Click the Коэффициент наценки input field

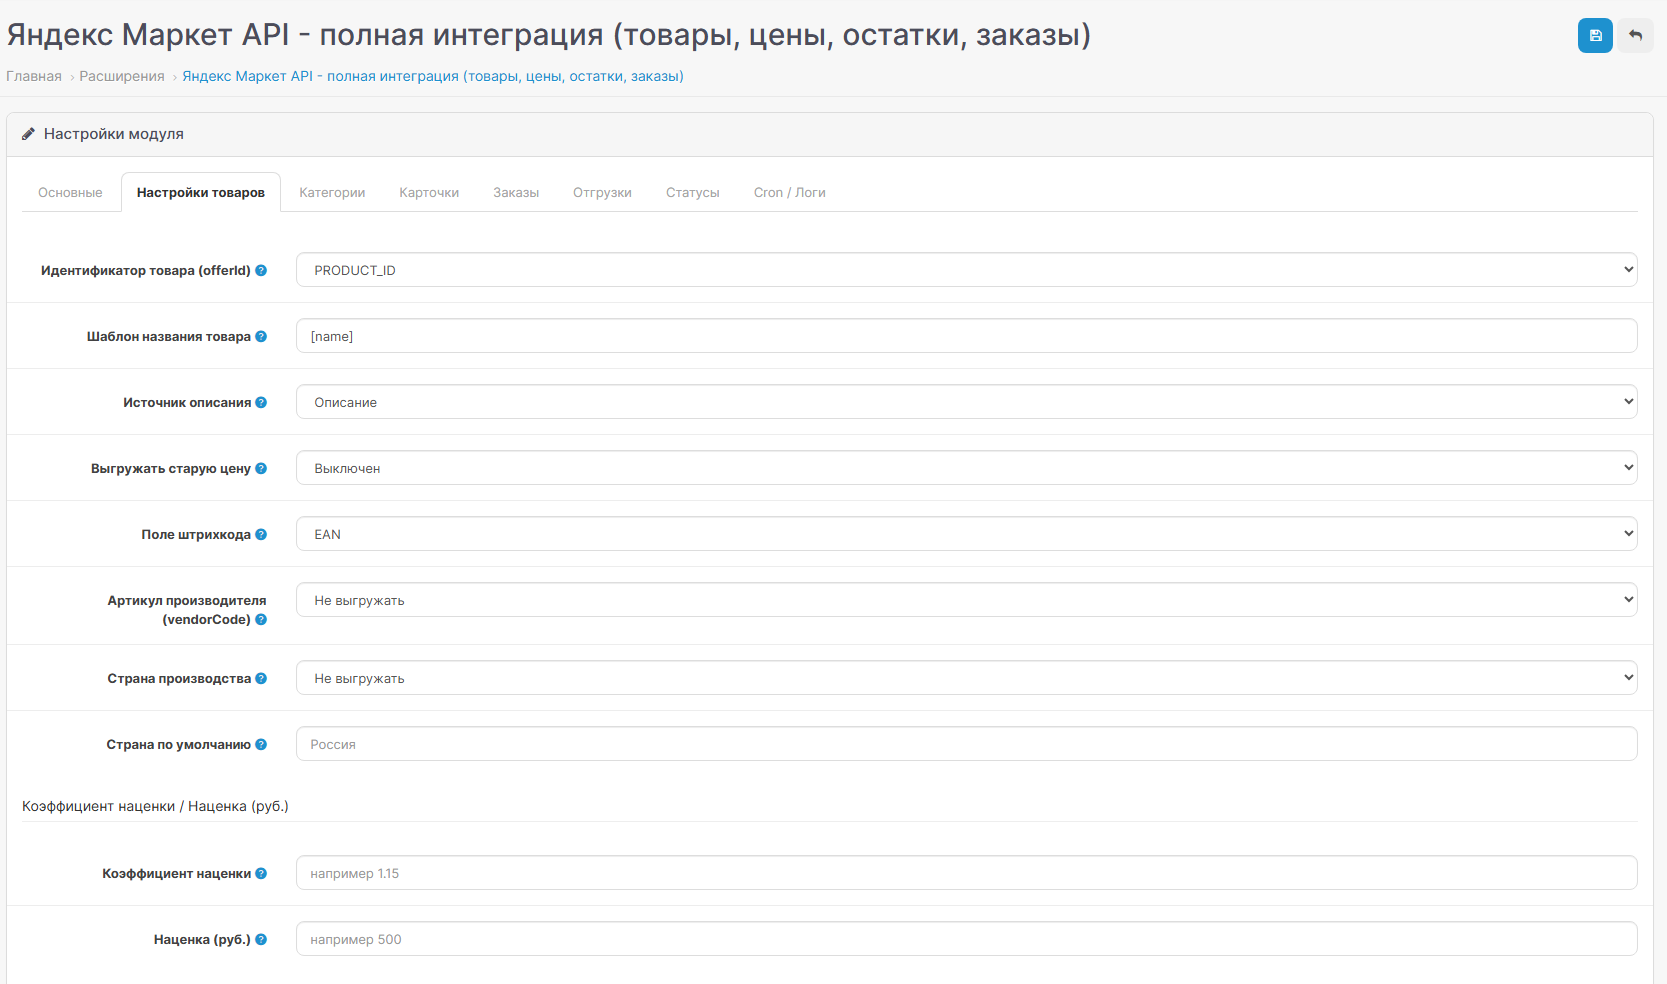tap(966, 873)
